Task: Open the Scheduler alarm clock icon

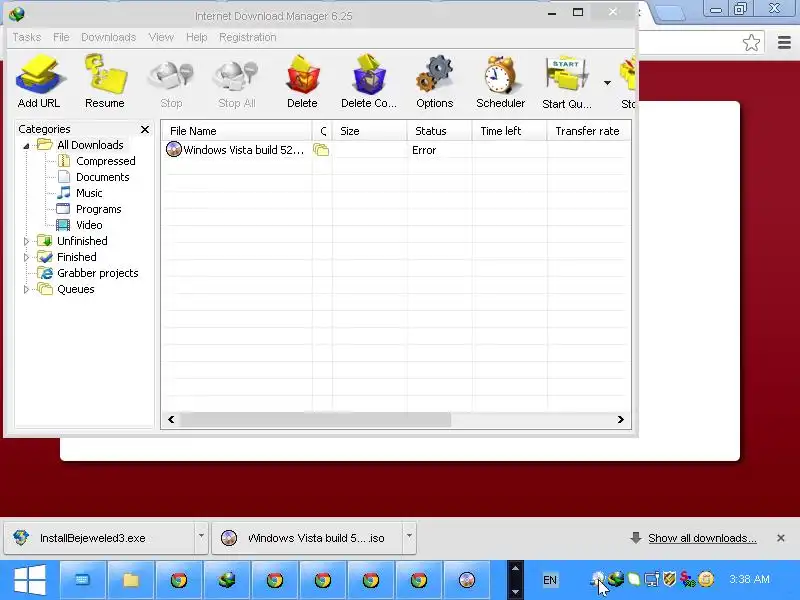Action: tap(500, 82)
